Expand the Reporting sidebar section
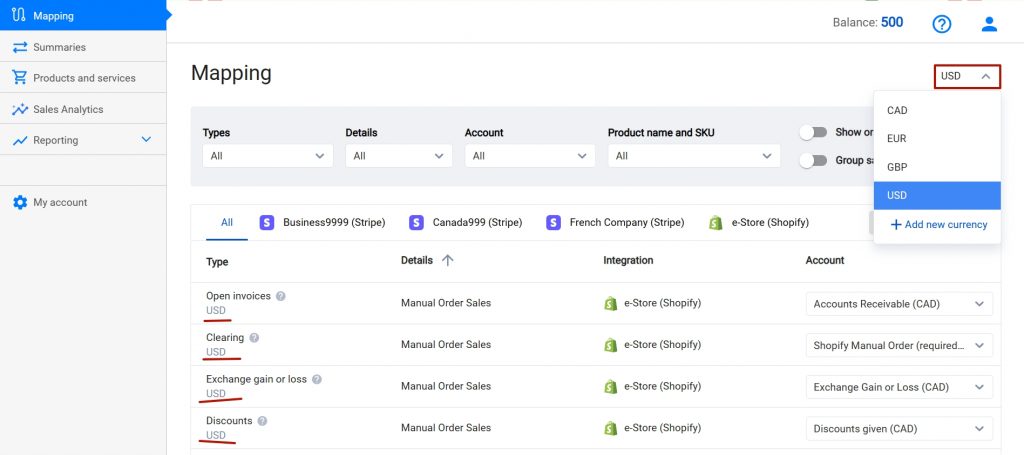The height and width of the screenshot is (455, 1024). pyautogui.click(x=146, y=140)
